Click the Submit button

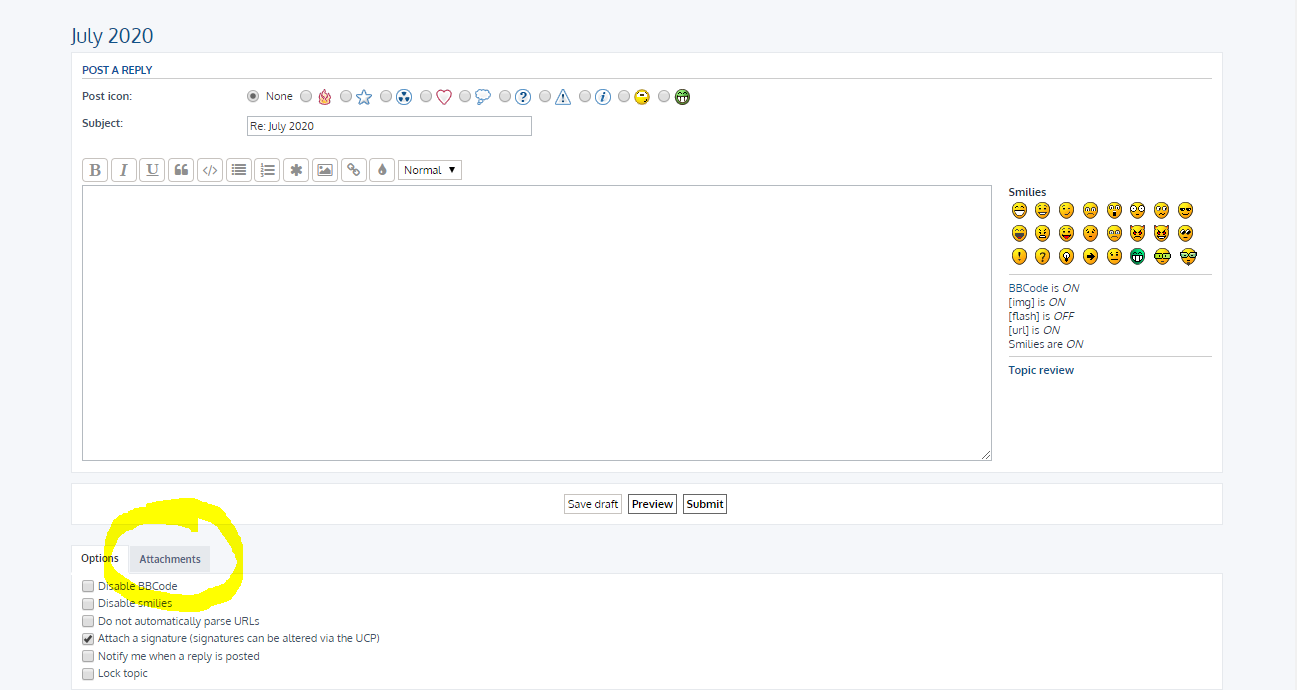click(704, 504)
